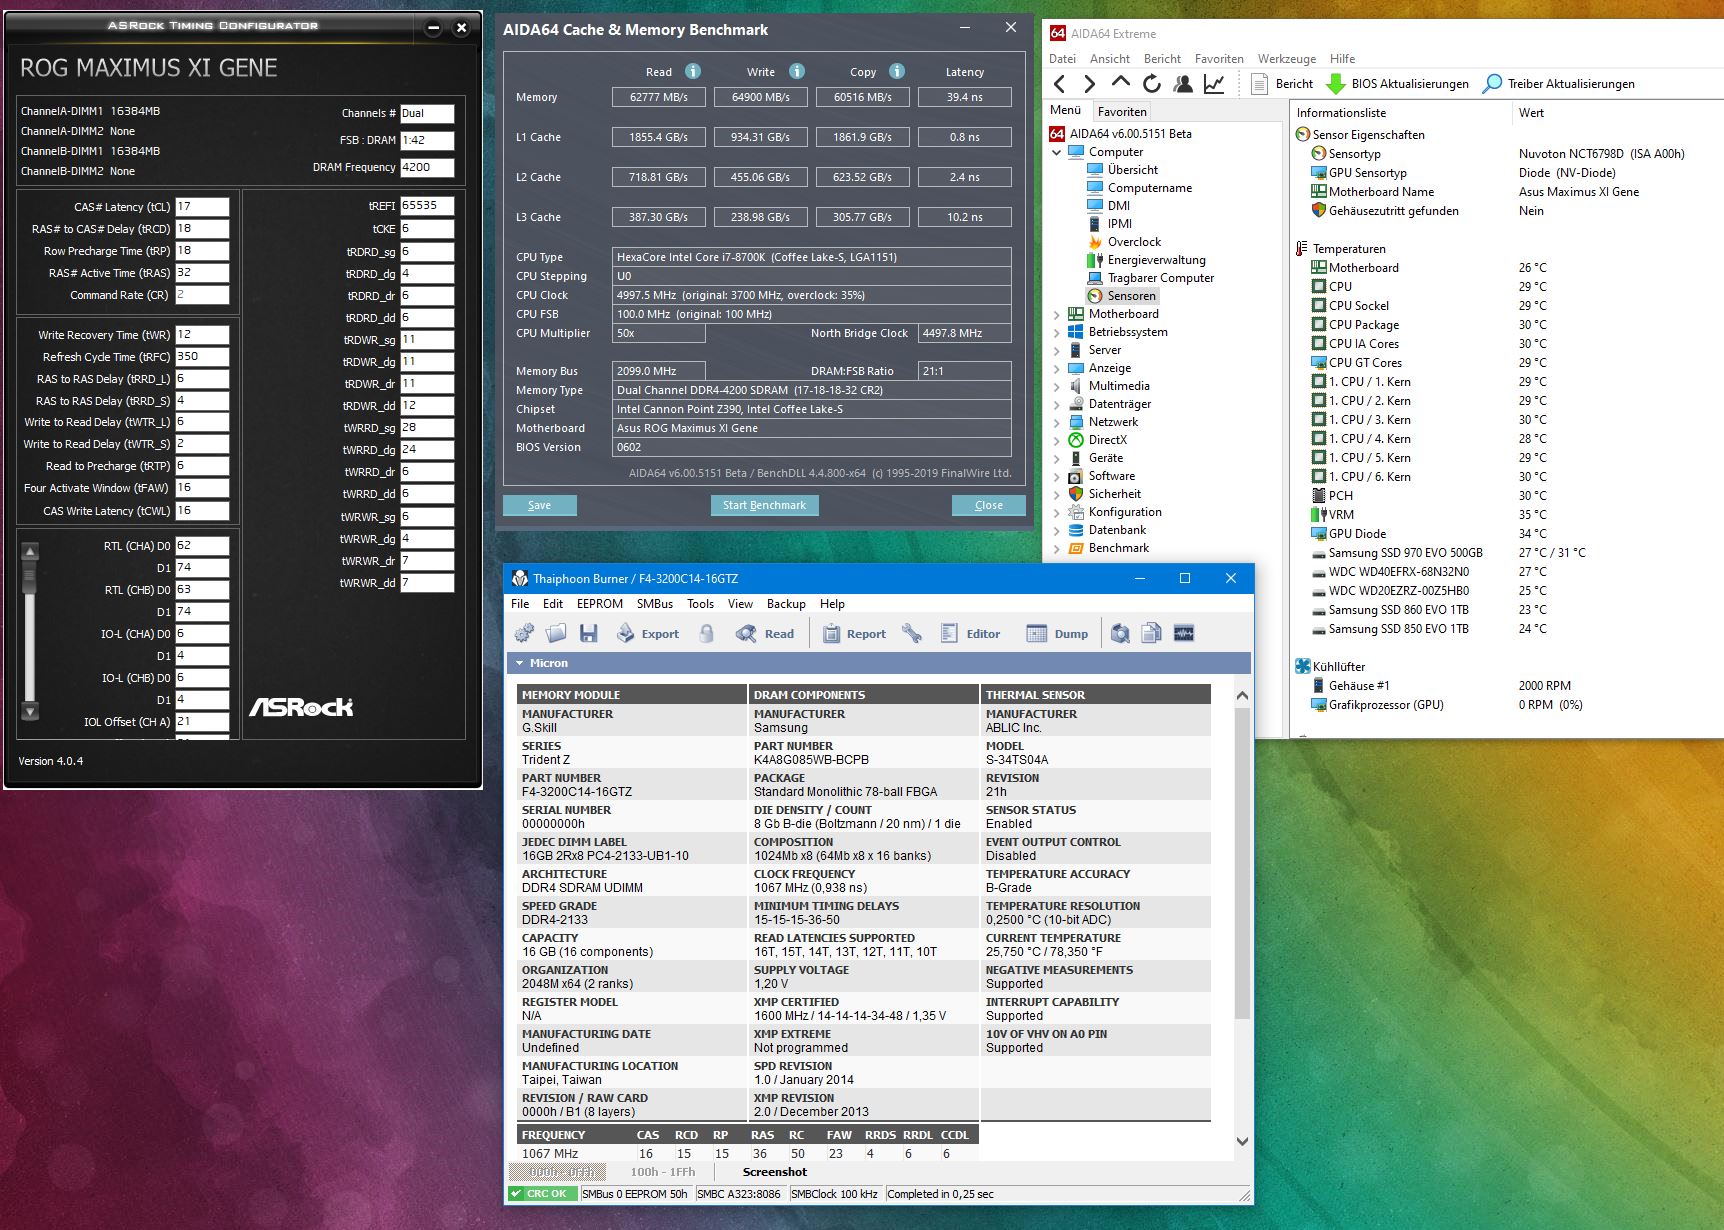1724x1230 pixels.
Task: Refresh the AIDA64 Extreme sensor page
Action: click(x=1152, y=84)
